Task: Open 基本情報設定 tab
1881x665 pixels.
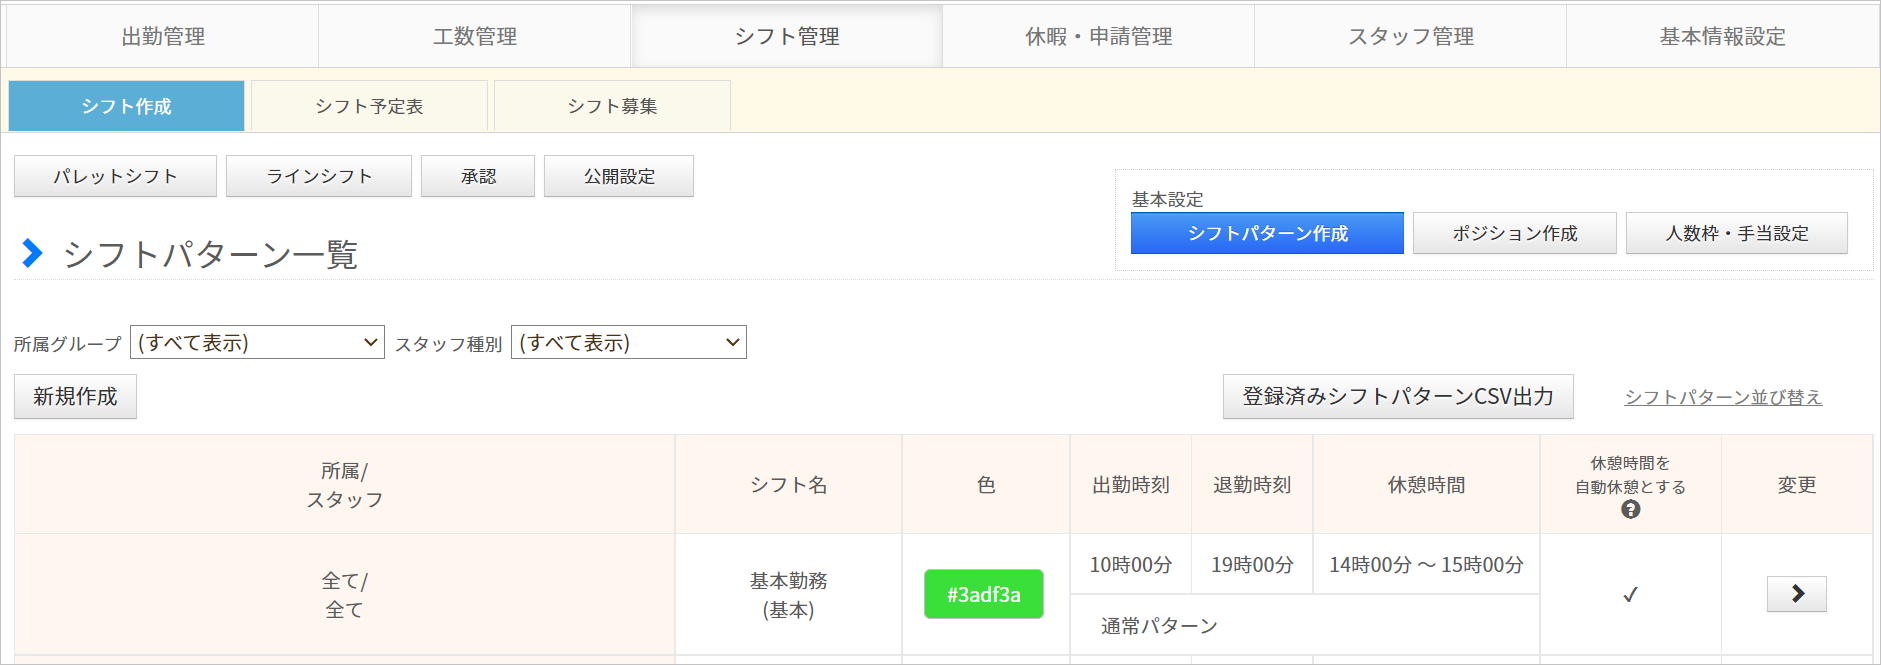Action: click(x=1722, y=37)
